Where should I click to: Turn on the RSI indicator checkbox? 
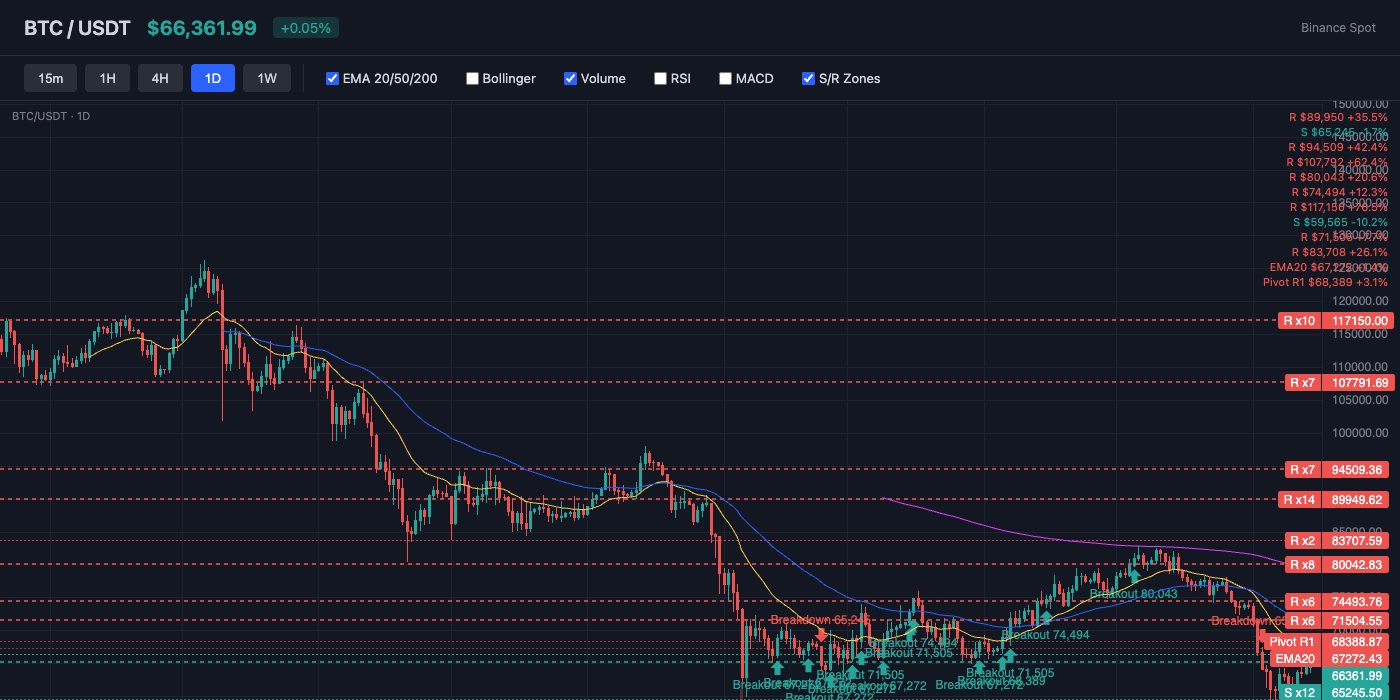[660, 78]
